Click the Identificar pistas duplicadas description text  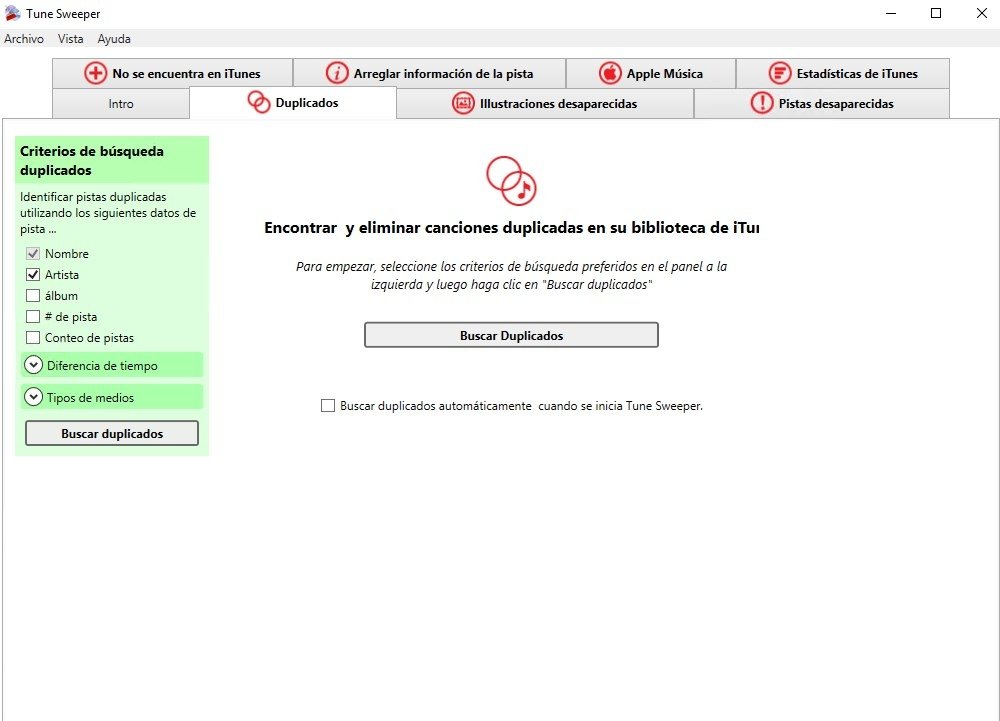click(x=108, y=213)
